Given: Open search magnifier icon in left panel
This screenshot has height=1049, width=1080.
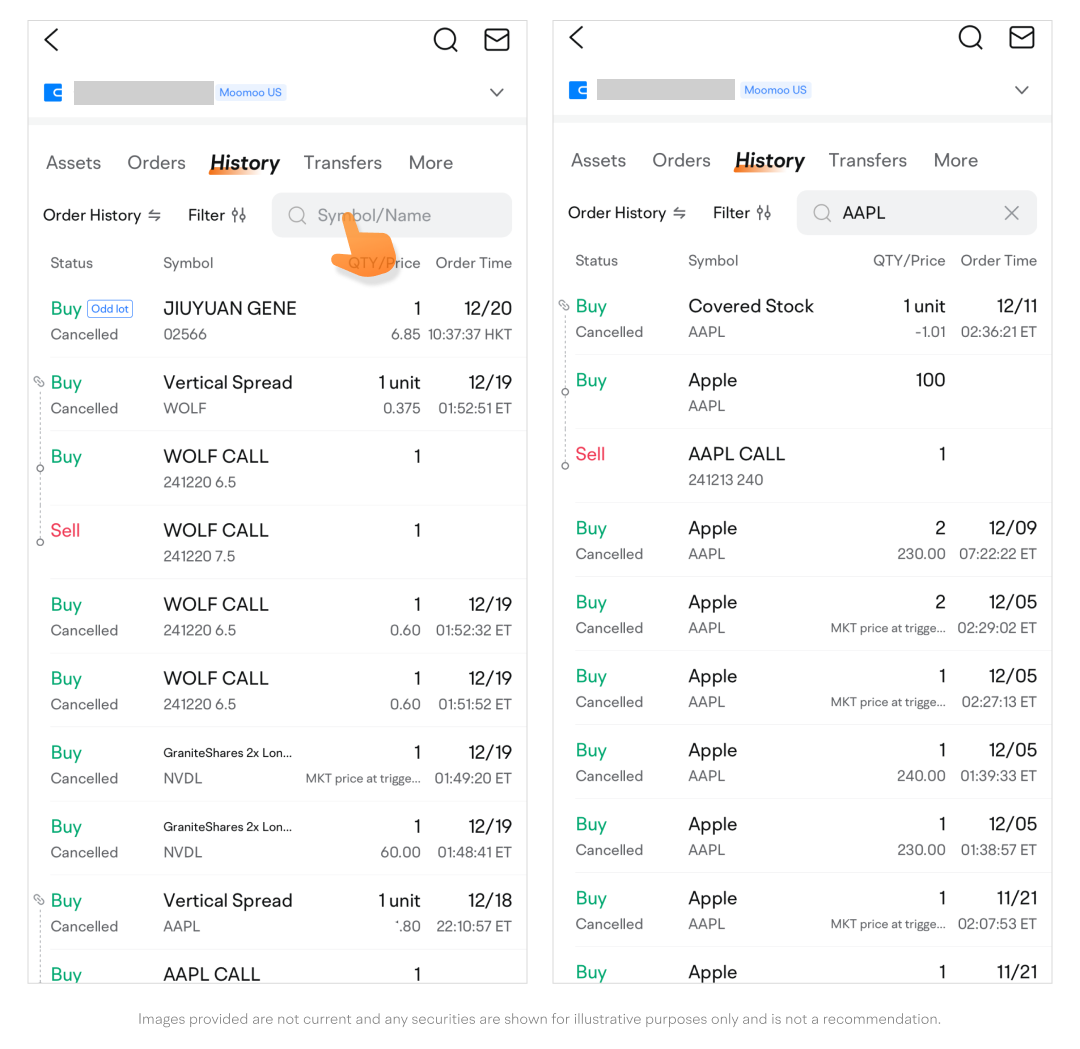Looking at the screenshot, I should tap(445, 40).
